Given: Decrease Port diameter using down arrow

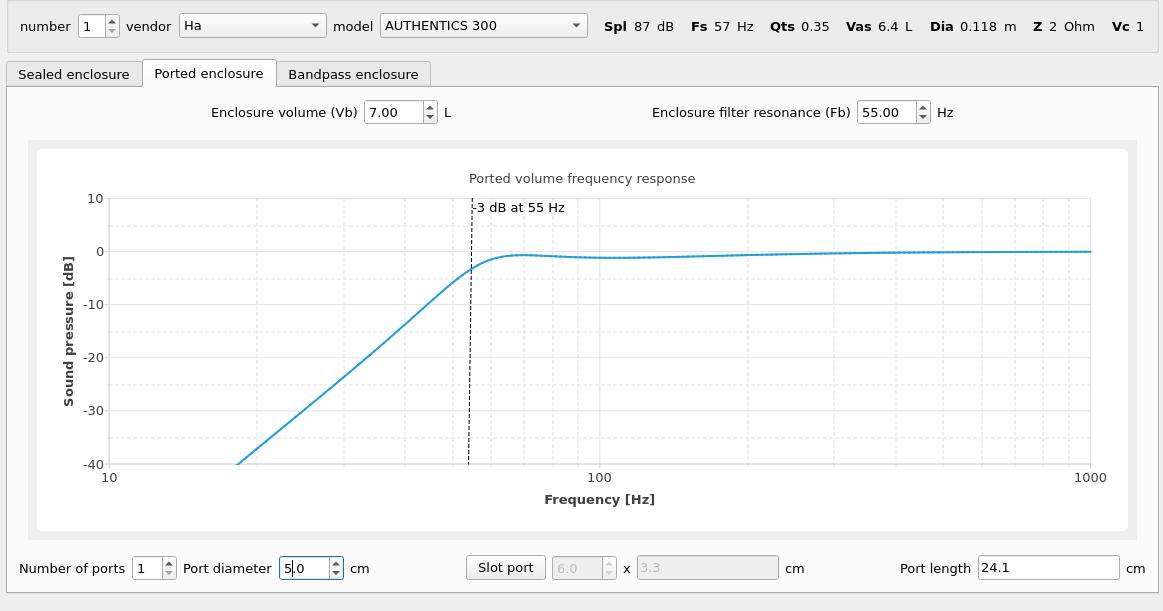Looking at the screenshot, I should click(x=335, y=574).
